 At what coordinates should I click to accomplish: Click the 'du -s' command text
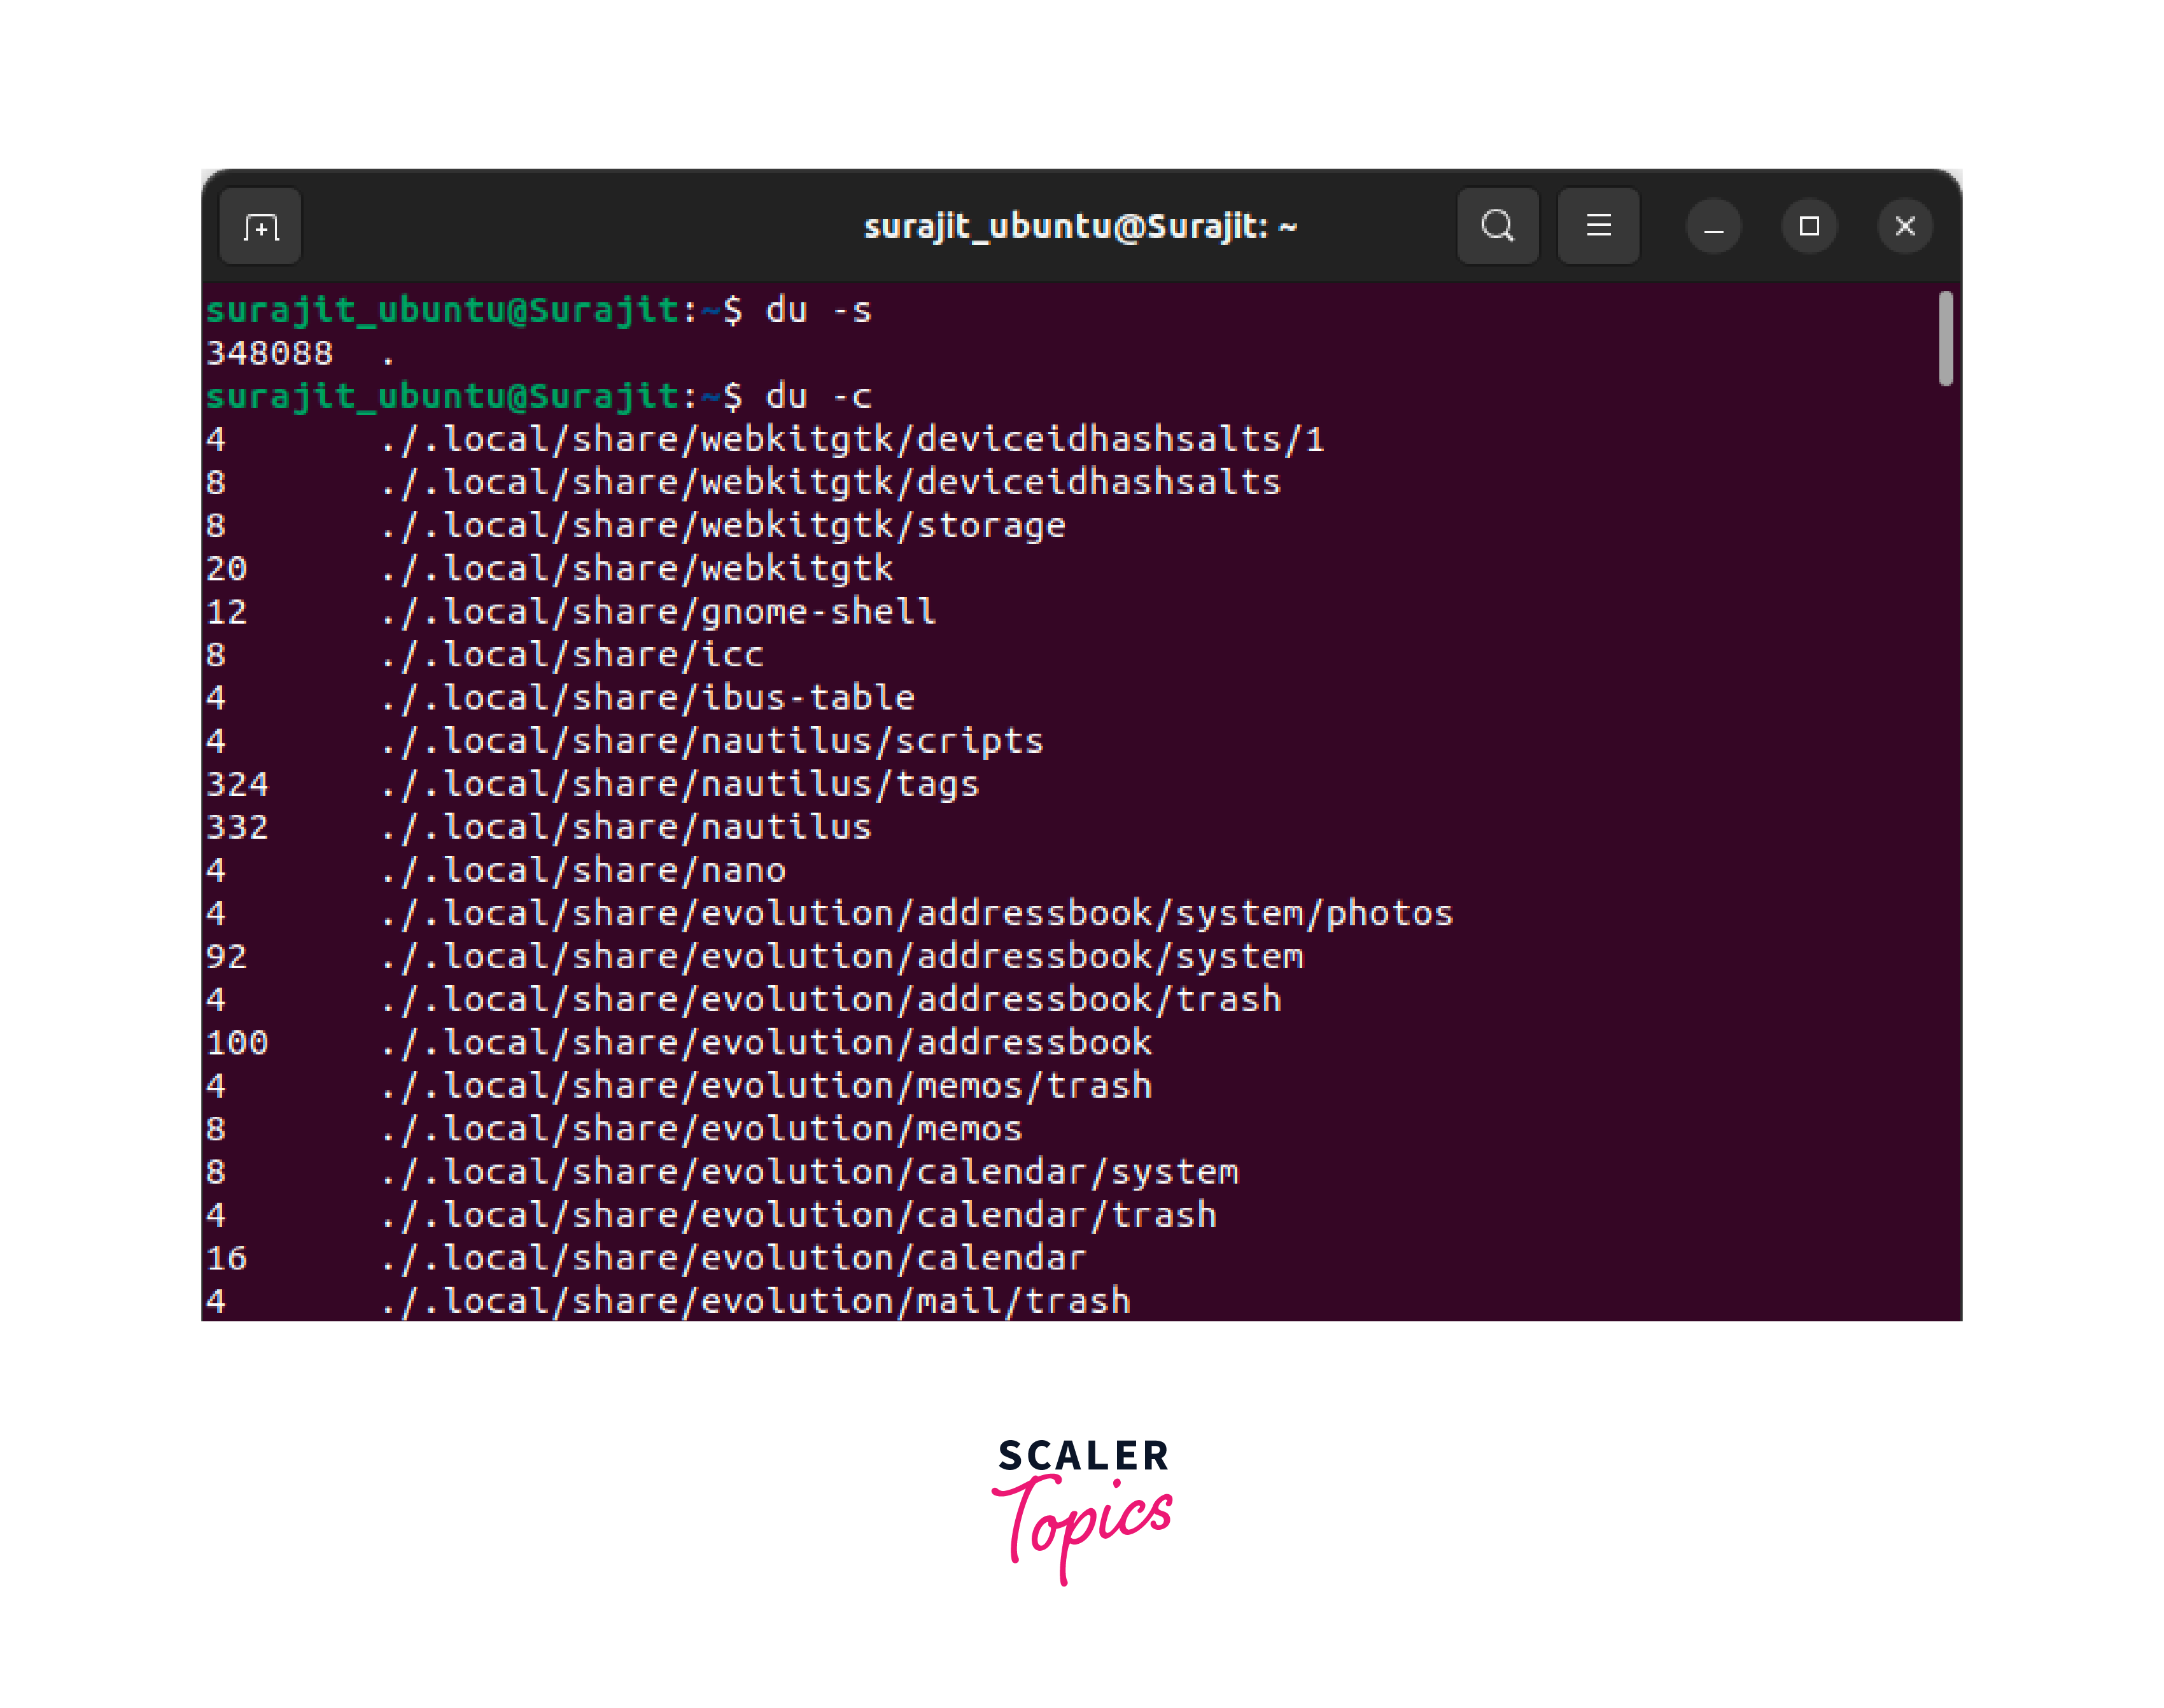818,311
